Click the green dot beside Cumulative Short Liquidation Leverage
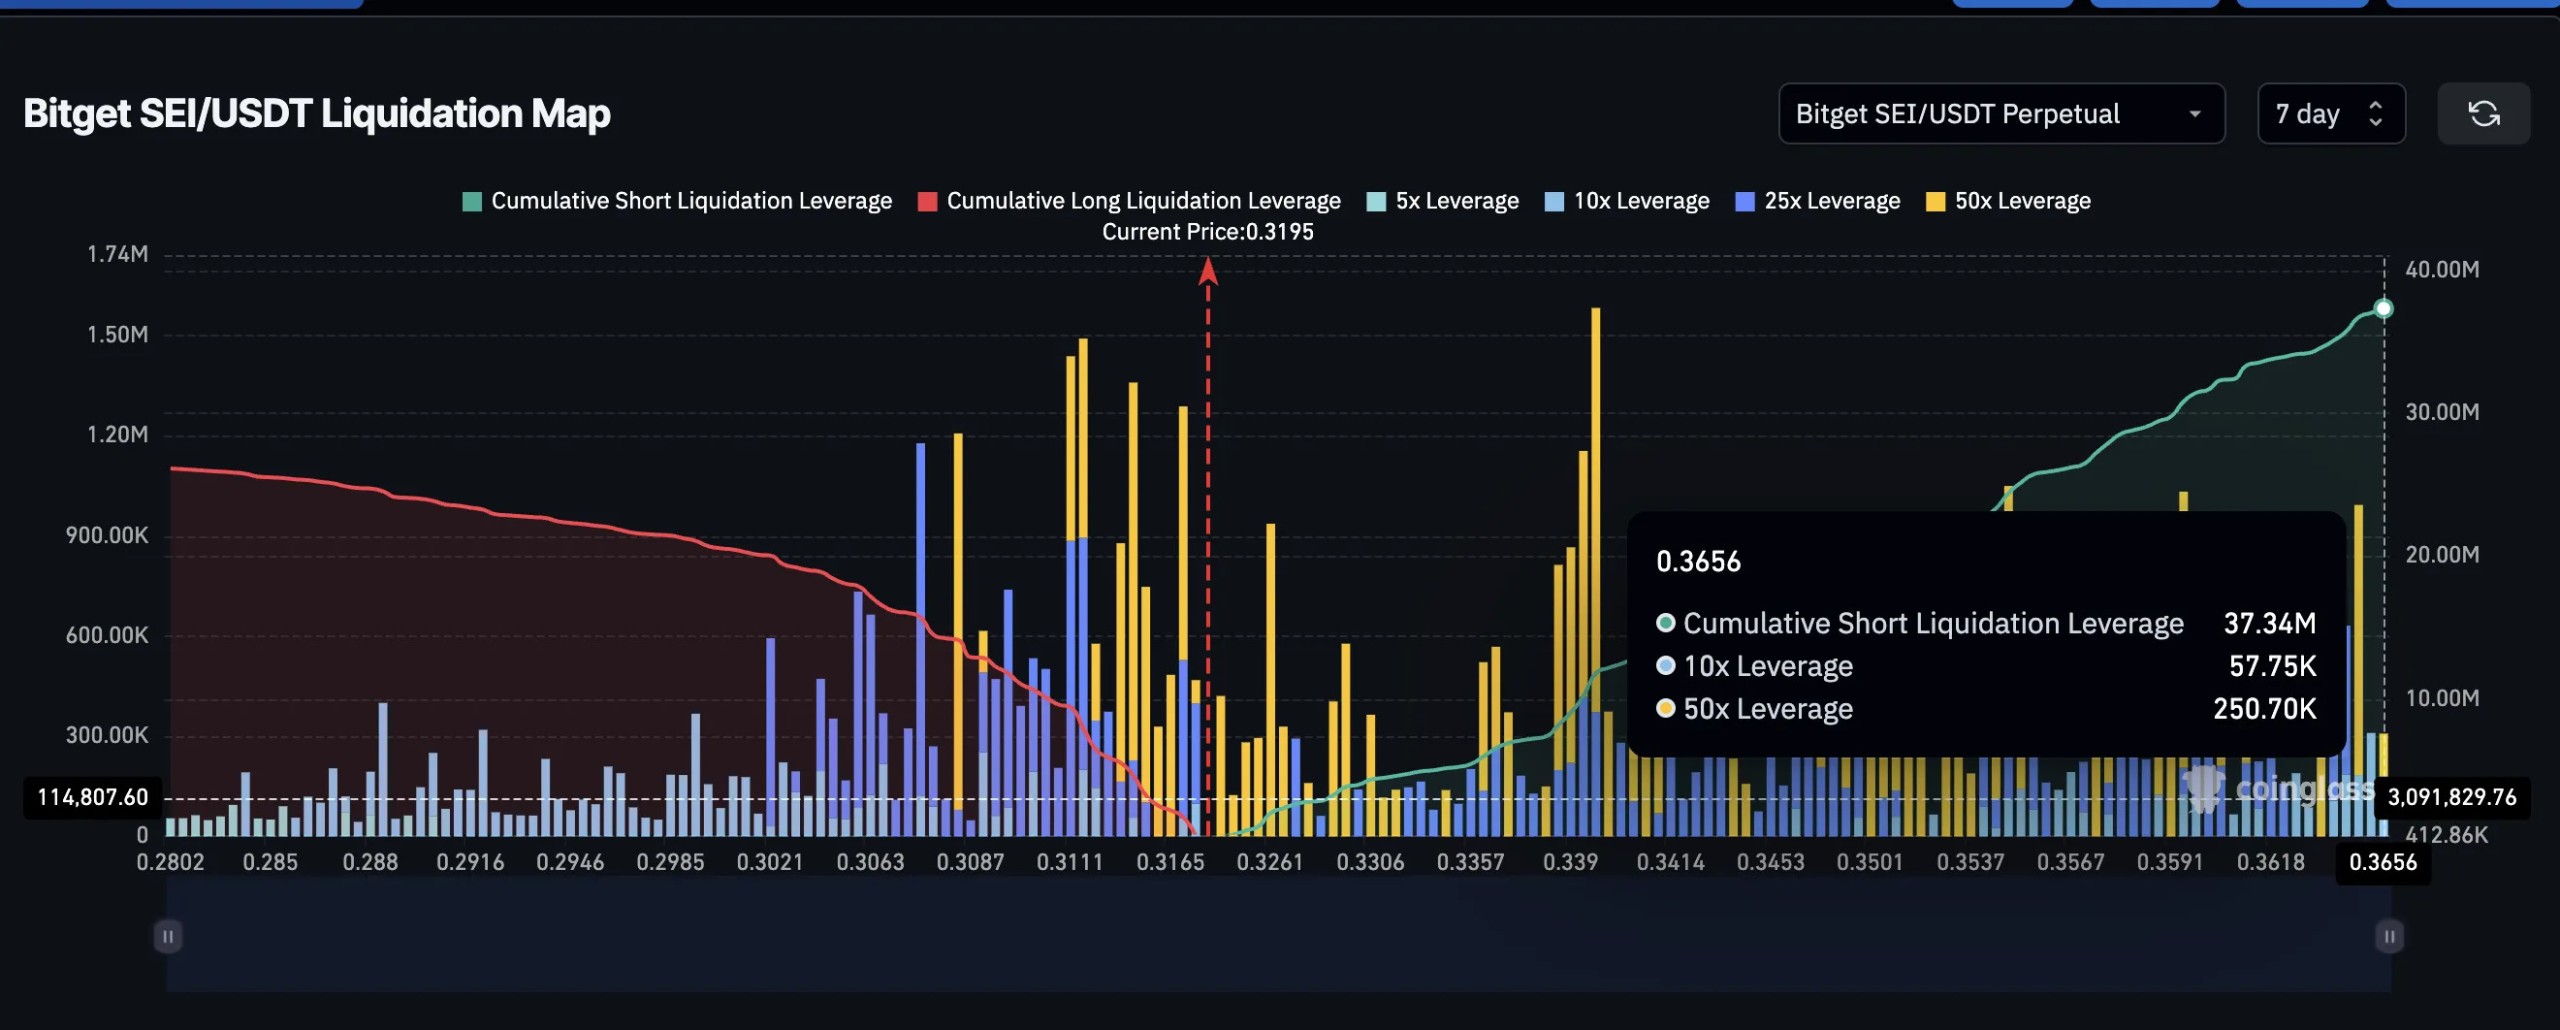2560x1030 pixels. (x=1665, y=622)
